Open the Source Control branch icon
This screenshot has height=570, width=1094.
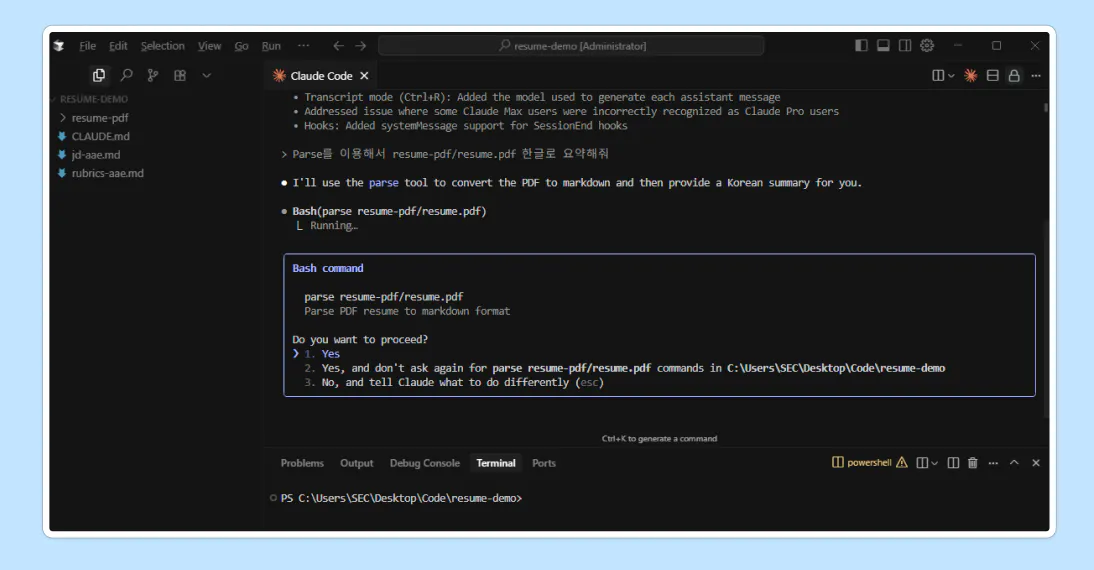[x=153, y=75]
